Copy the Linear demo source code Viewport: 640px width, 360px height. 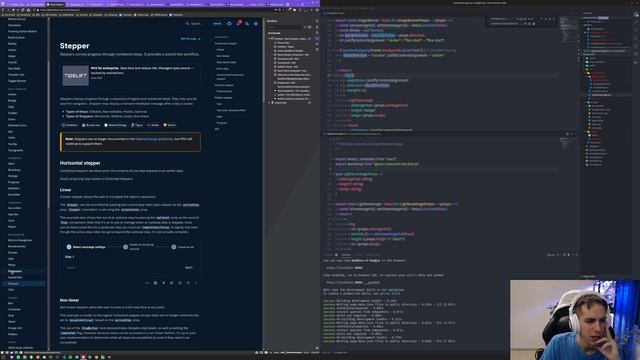pyautogui.click(x=172, y=283)
